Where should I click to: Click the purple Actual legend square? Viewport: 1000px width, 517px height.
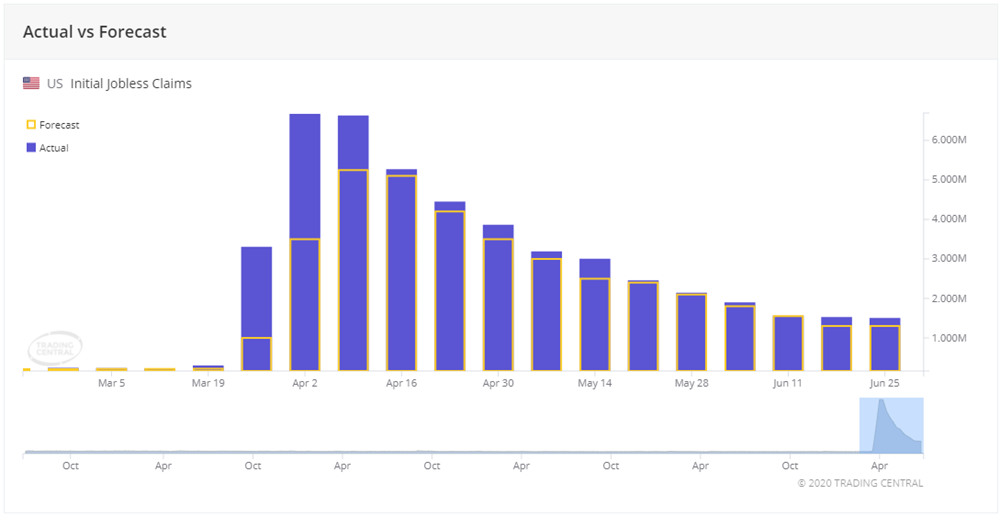coord(31,147)
